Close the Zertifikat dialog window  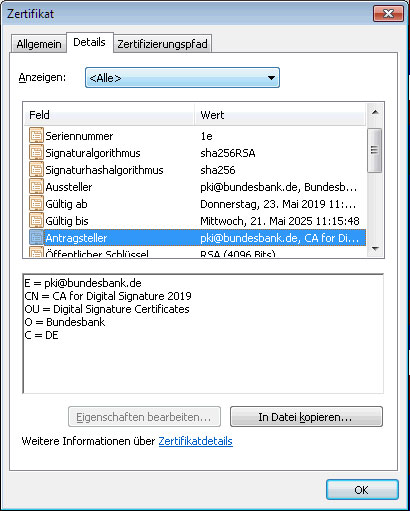click(x=388, y=14)
